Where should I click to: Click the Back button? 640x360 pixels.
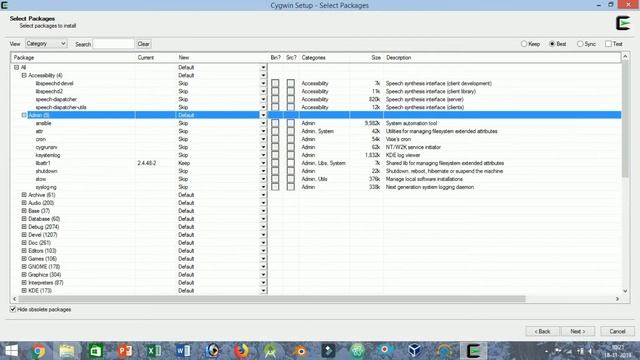pyautogui.click(x=542, y=331)
